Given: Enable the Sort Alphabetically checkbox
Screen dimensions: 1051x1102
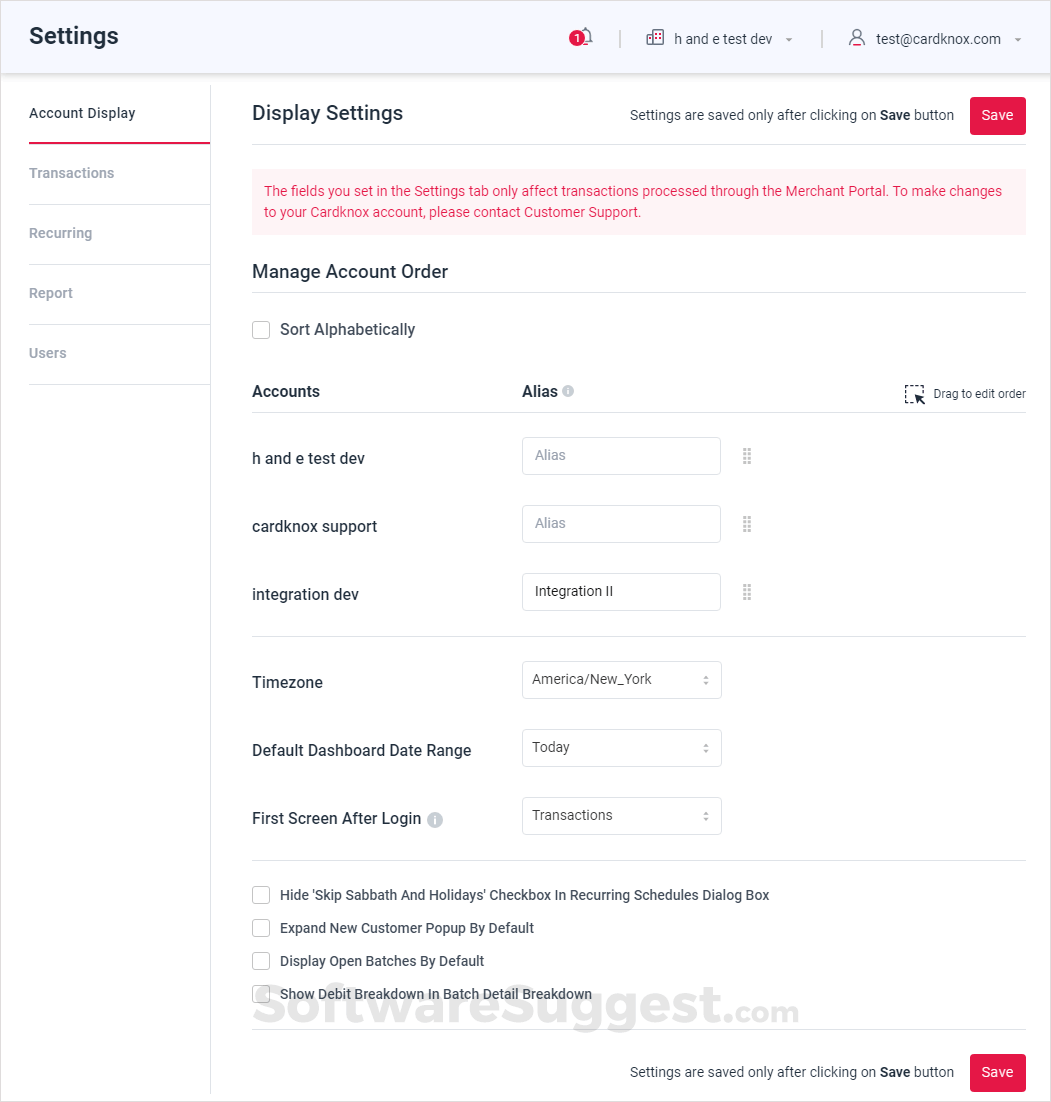Looking at the screenshot, I should (x=261, y=330).
